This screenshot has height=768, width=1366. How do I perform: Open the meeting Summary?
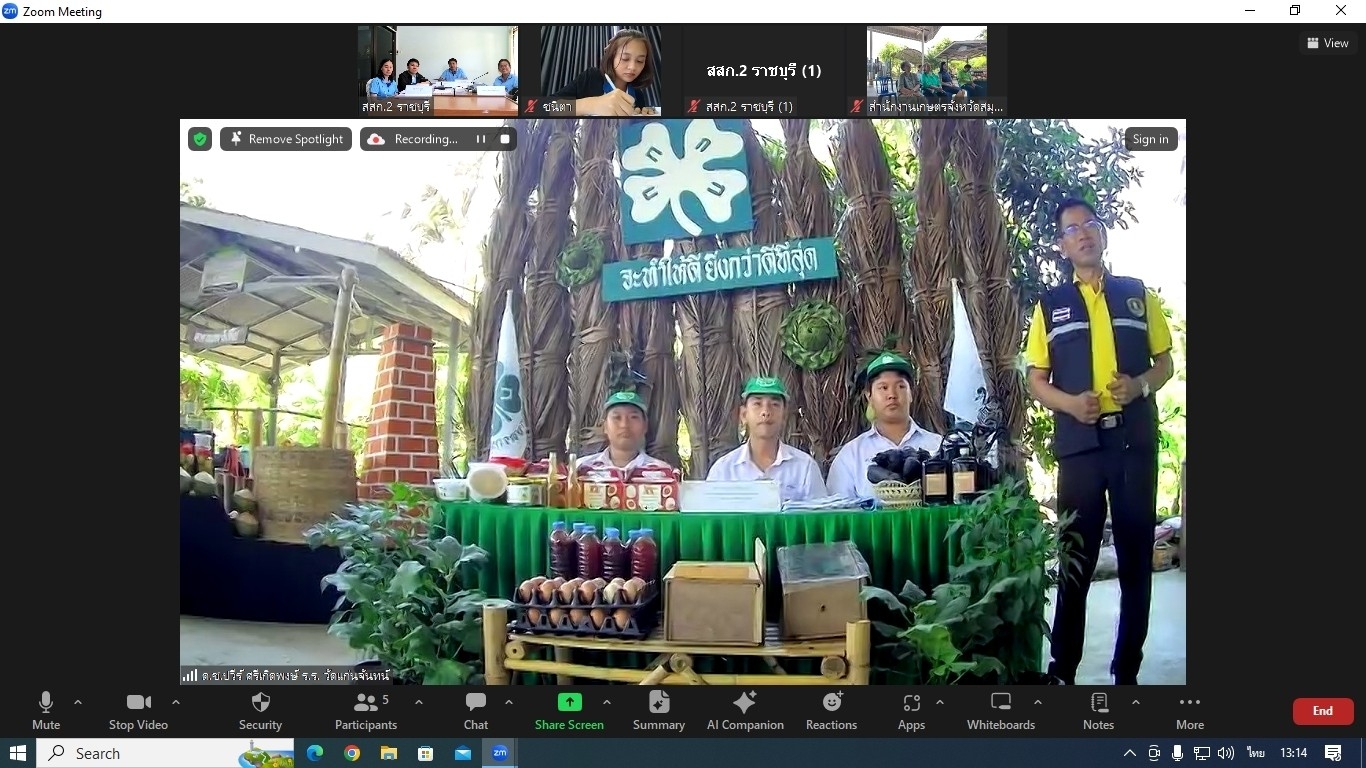[x=658, y=711]
